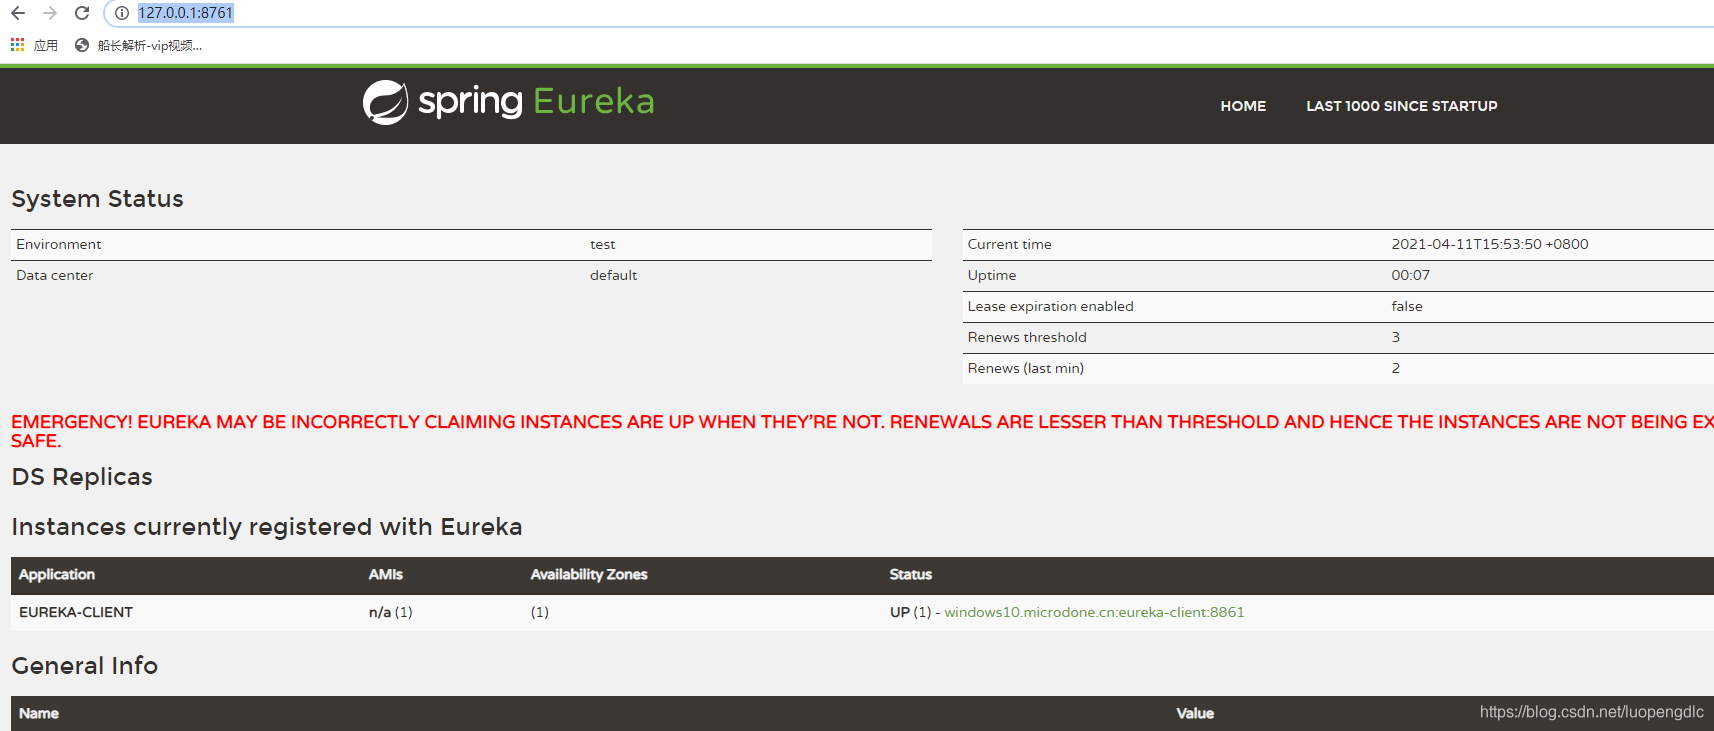Screen dimensions: 1714x731
Task: Click the General Info heading
Action: pos(85,666)
